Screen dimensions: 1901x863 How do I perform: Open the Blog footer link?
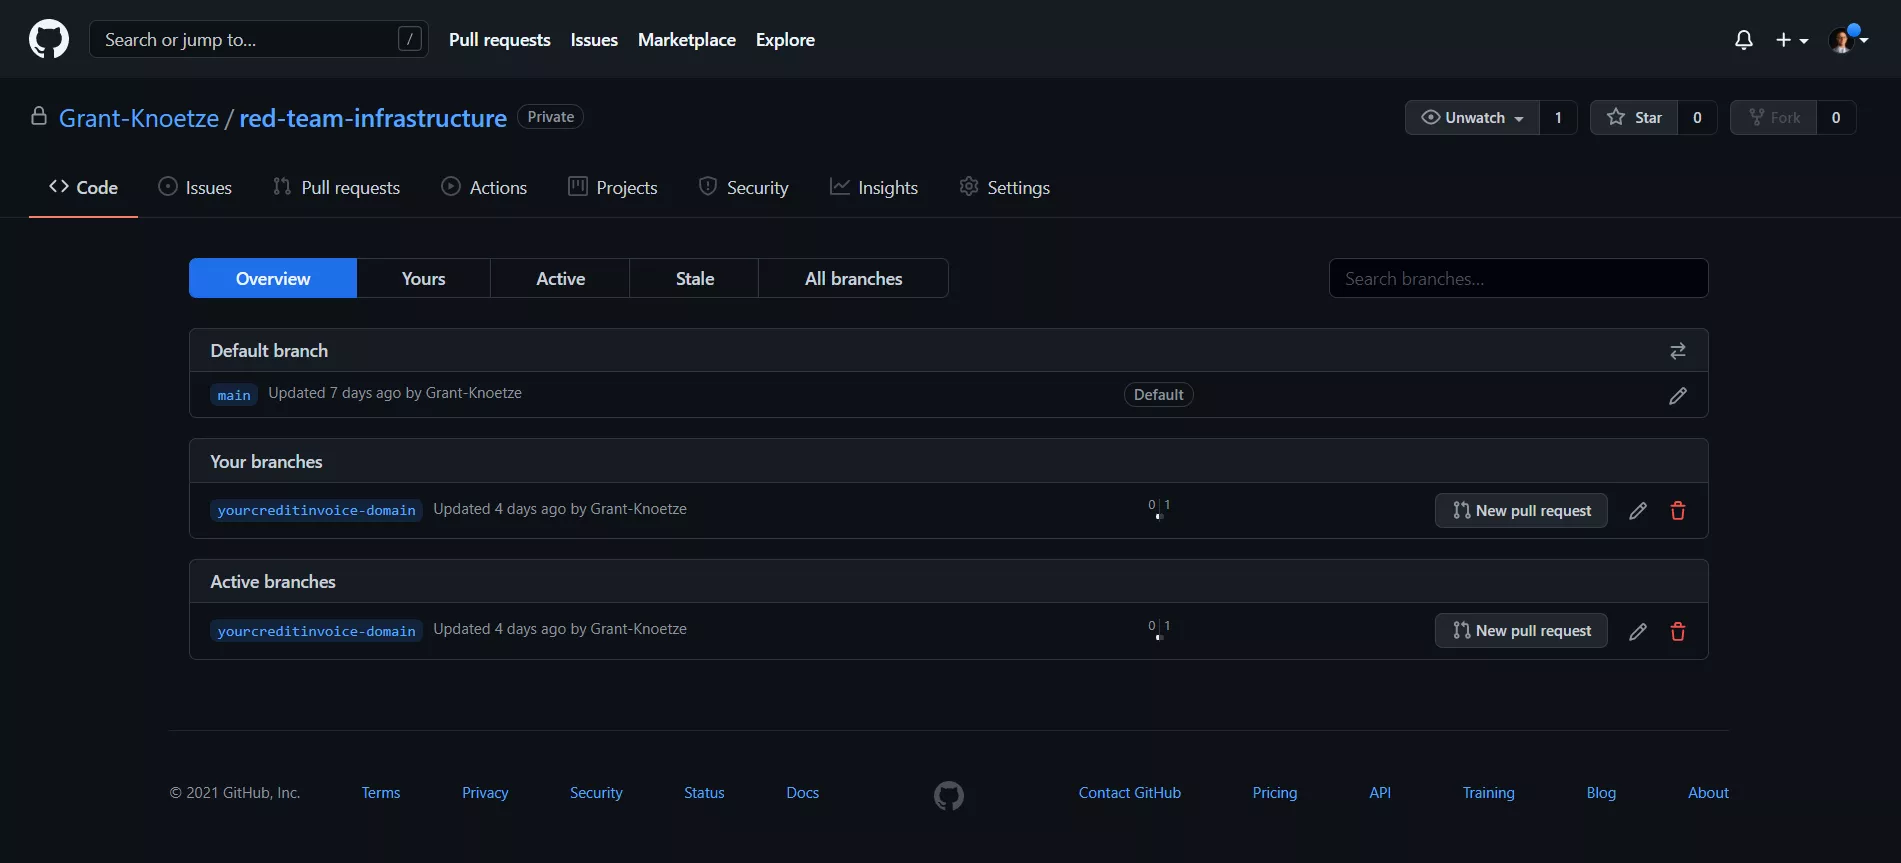(x=1601, y=793)
